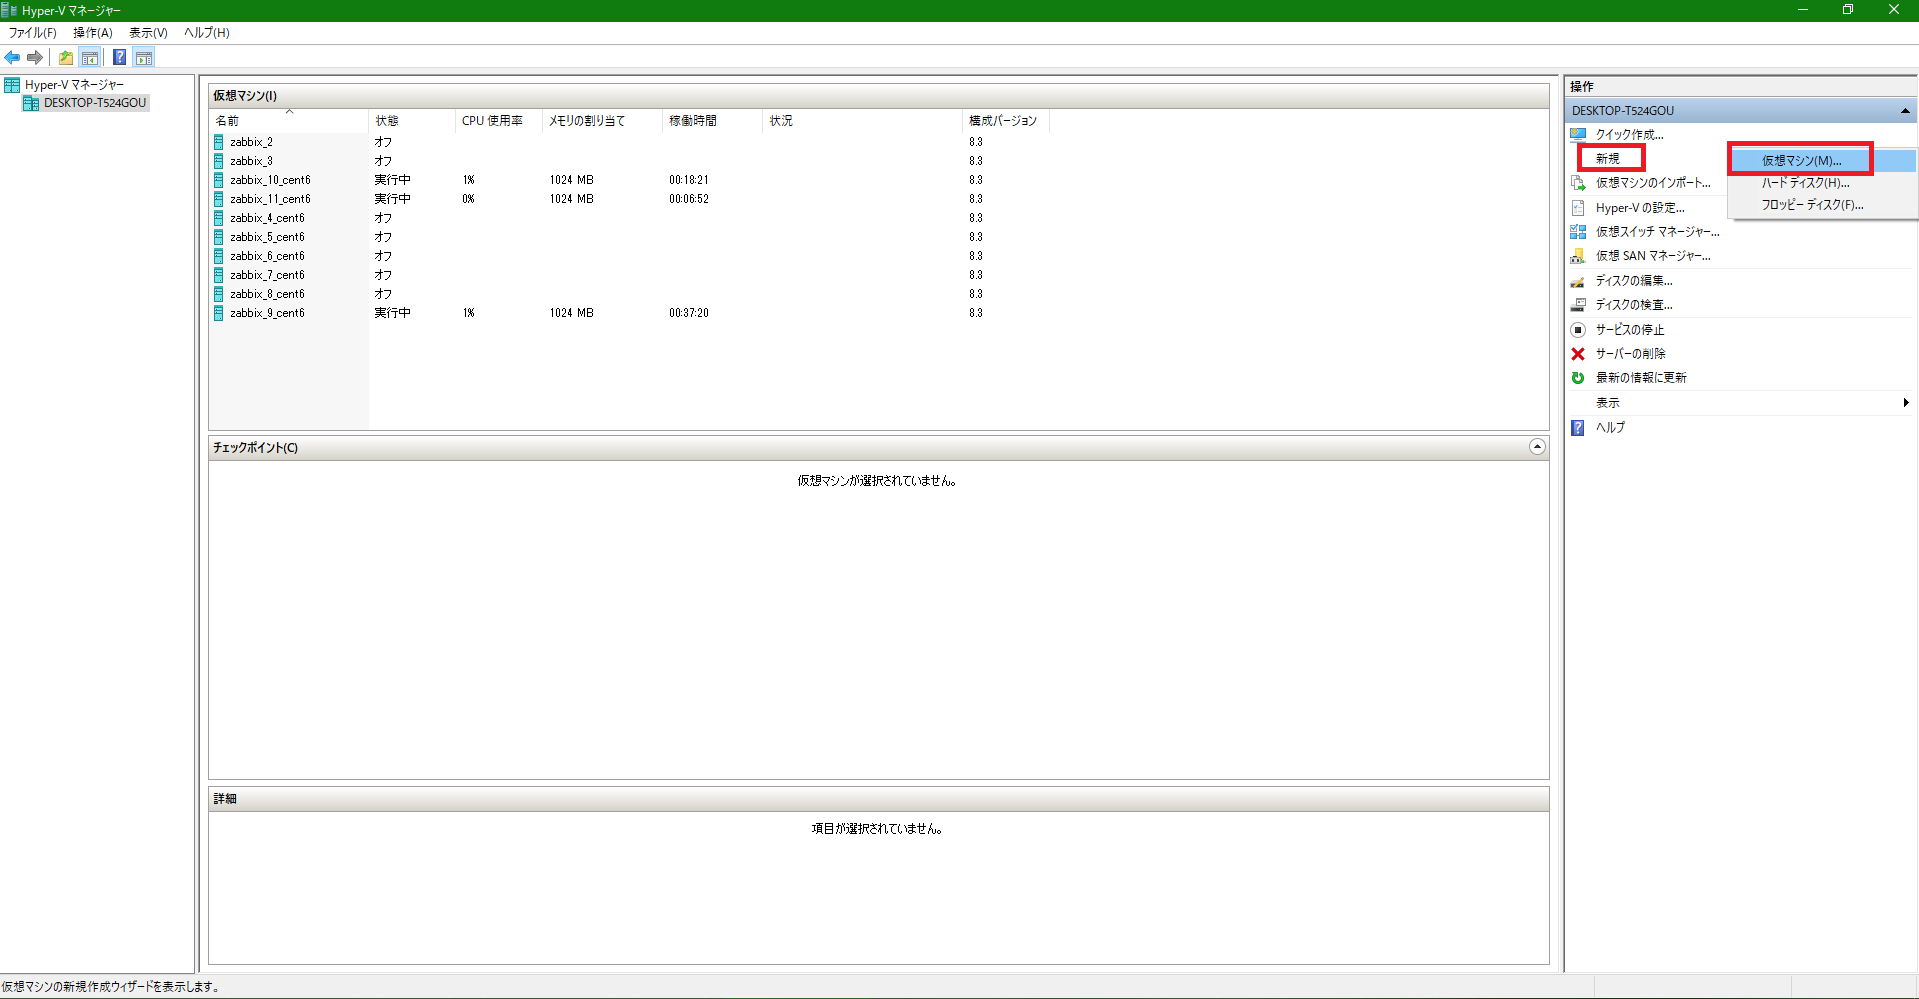This screenshot has height=999, width=1919.
Task: Click the VM icon beside zabbix_9_cent6
Action: click(x=219, y=313)
